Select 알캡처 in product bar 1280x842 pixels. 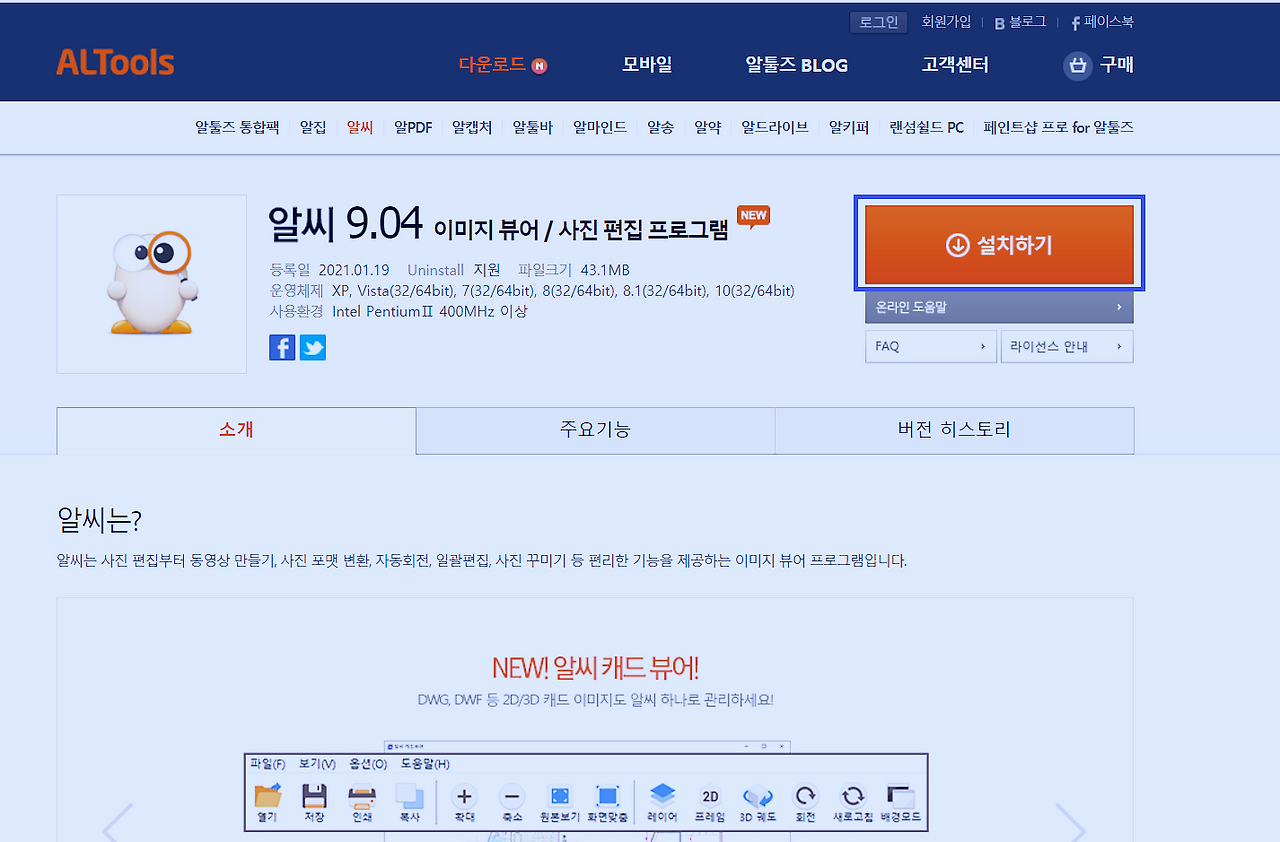click(x=472, y=128)
